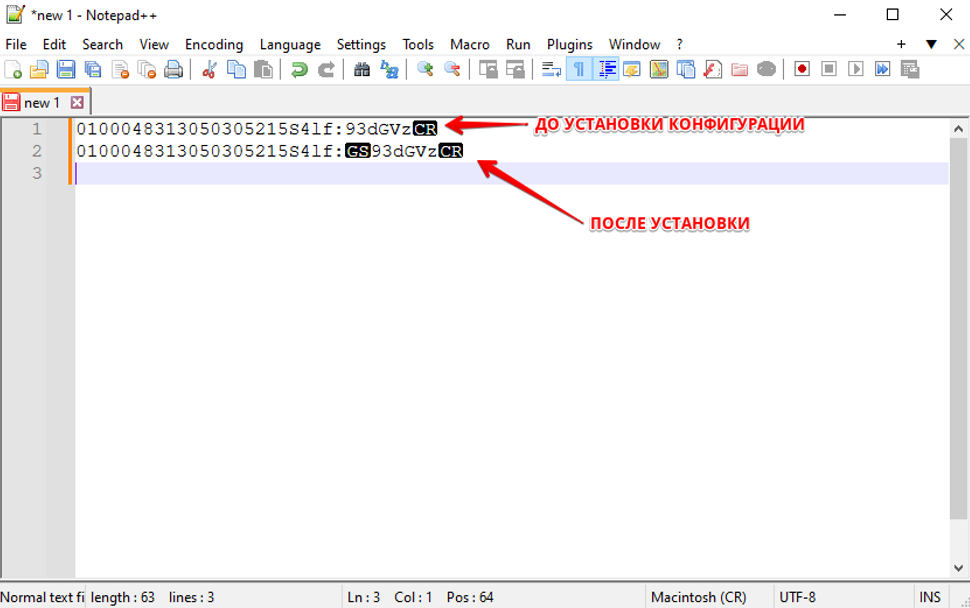Click the Print icon in toolbar

click(x=174, y=69)
